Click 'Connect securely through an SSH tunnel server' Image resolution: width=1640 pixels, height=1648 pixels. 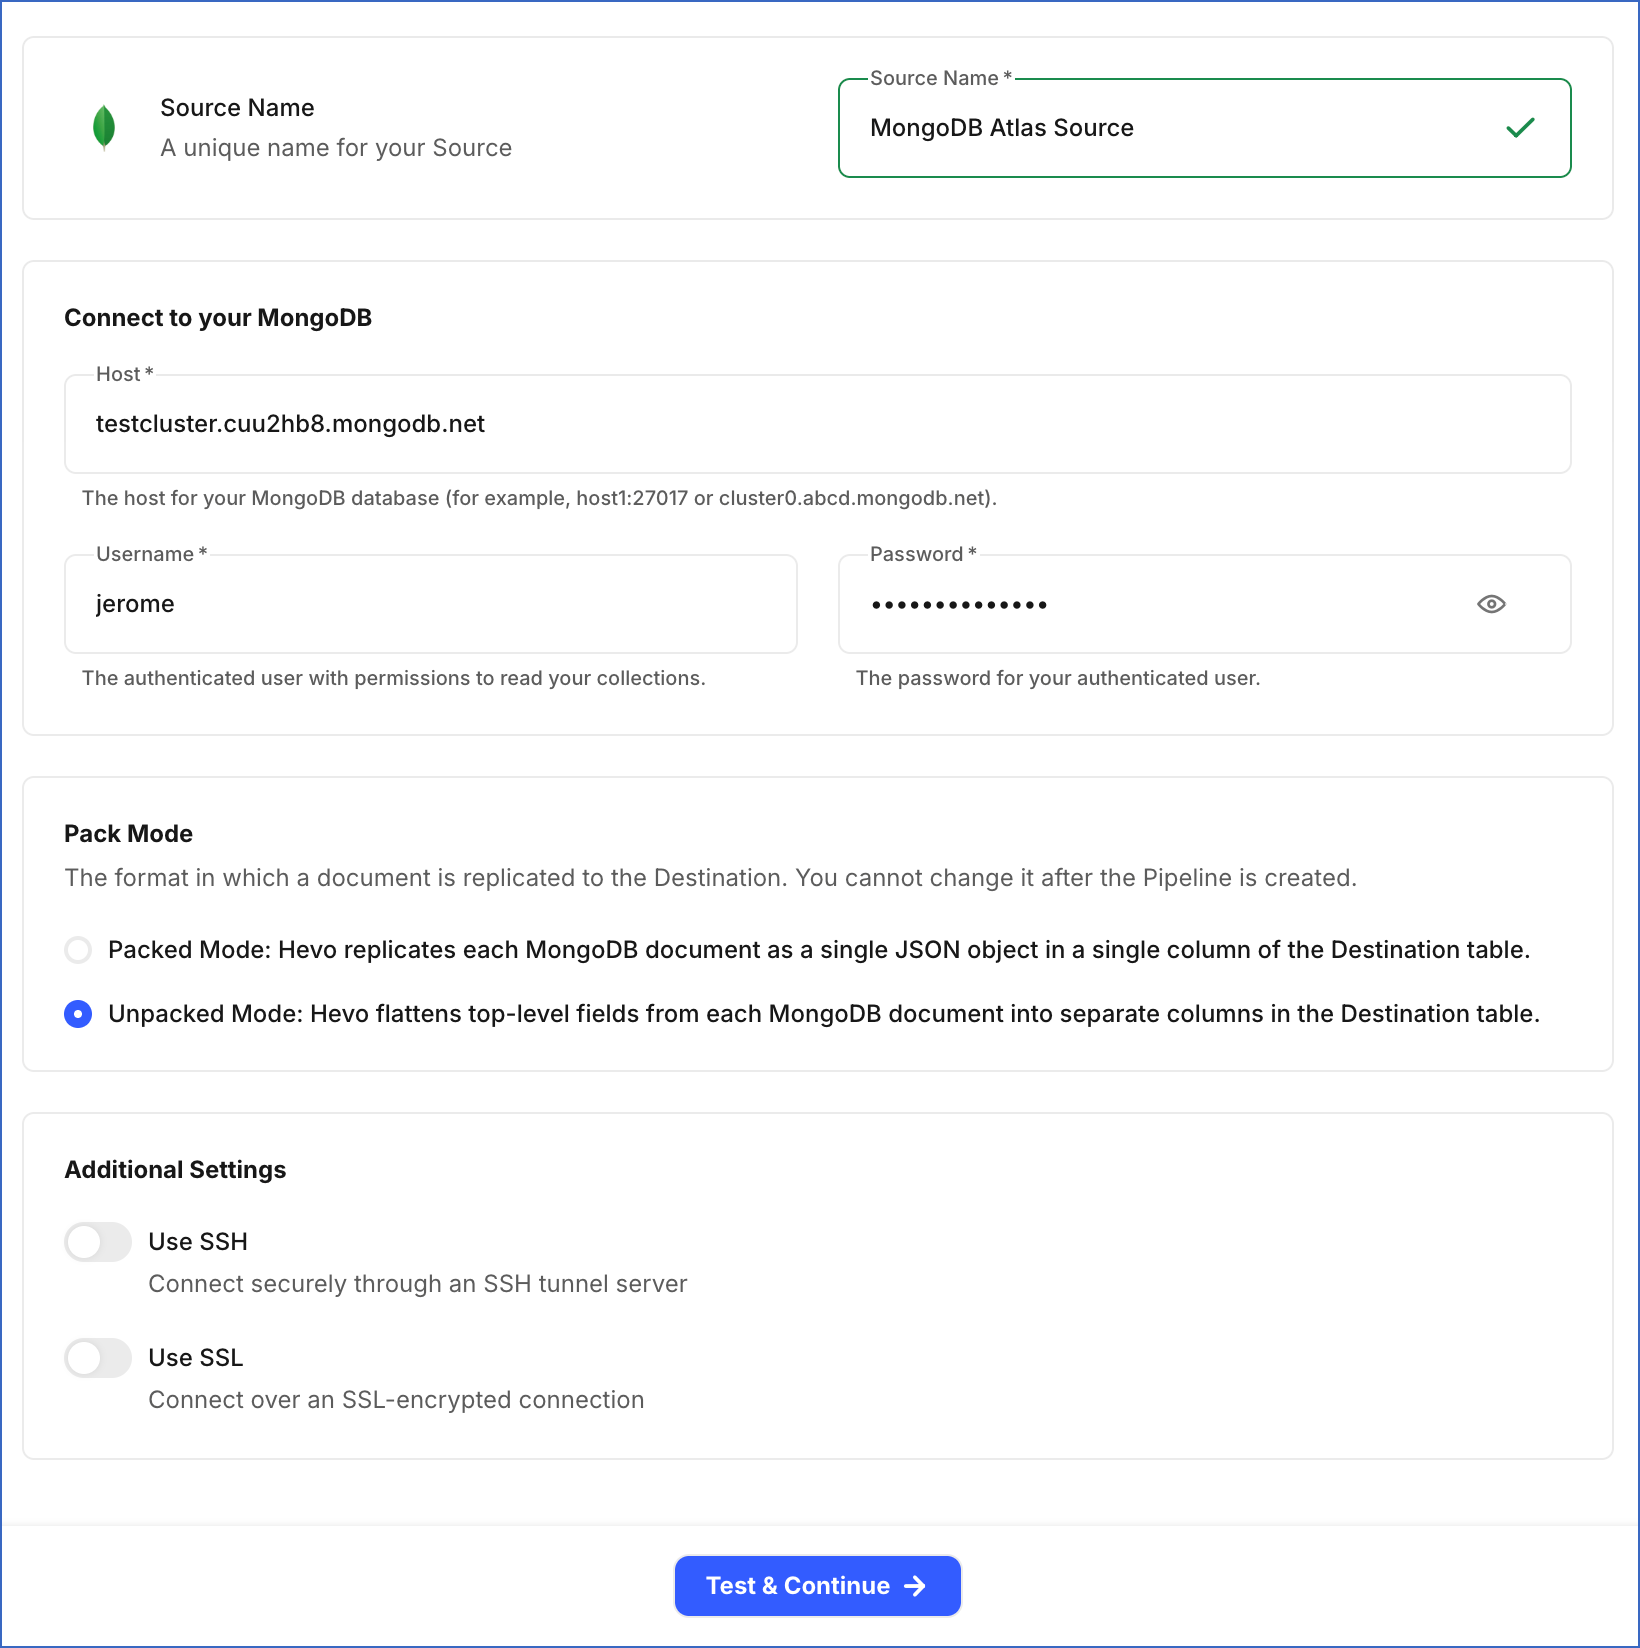418,1284
